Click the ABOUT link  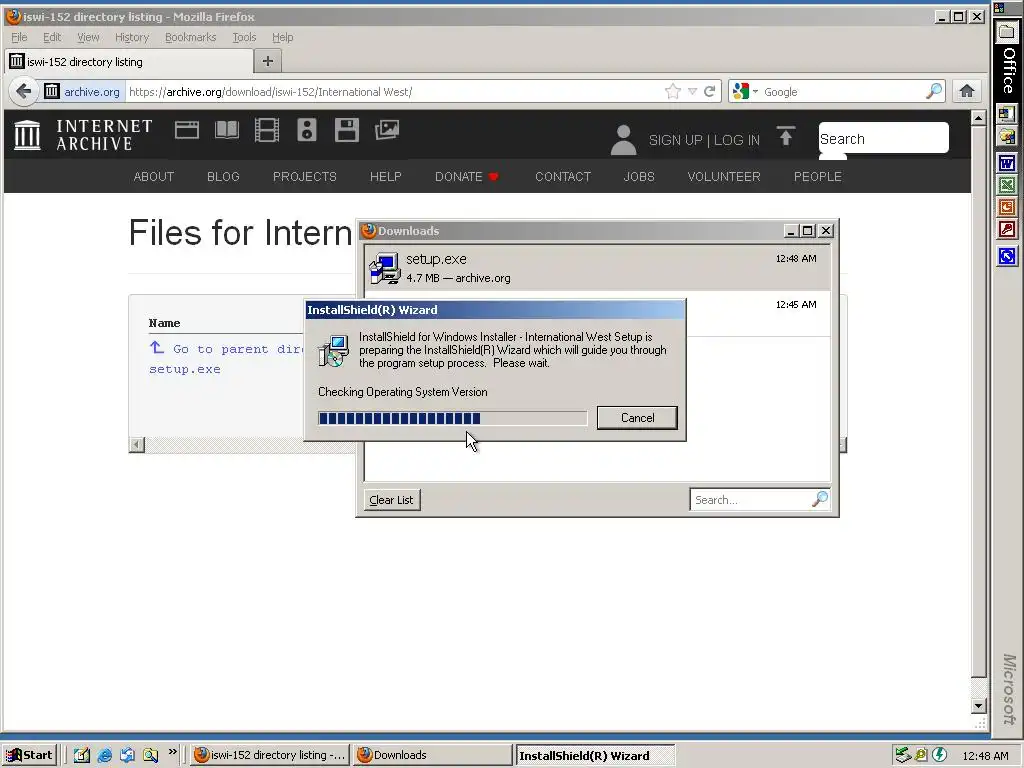[x=153, y=176]
